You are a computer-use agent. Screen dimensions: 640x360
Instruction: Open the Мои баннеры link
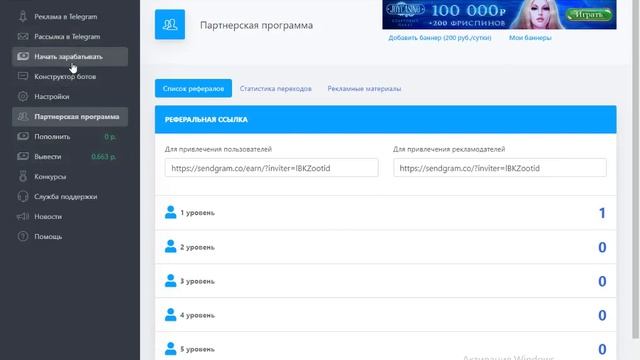click(x=530, y=38)
